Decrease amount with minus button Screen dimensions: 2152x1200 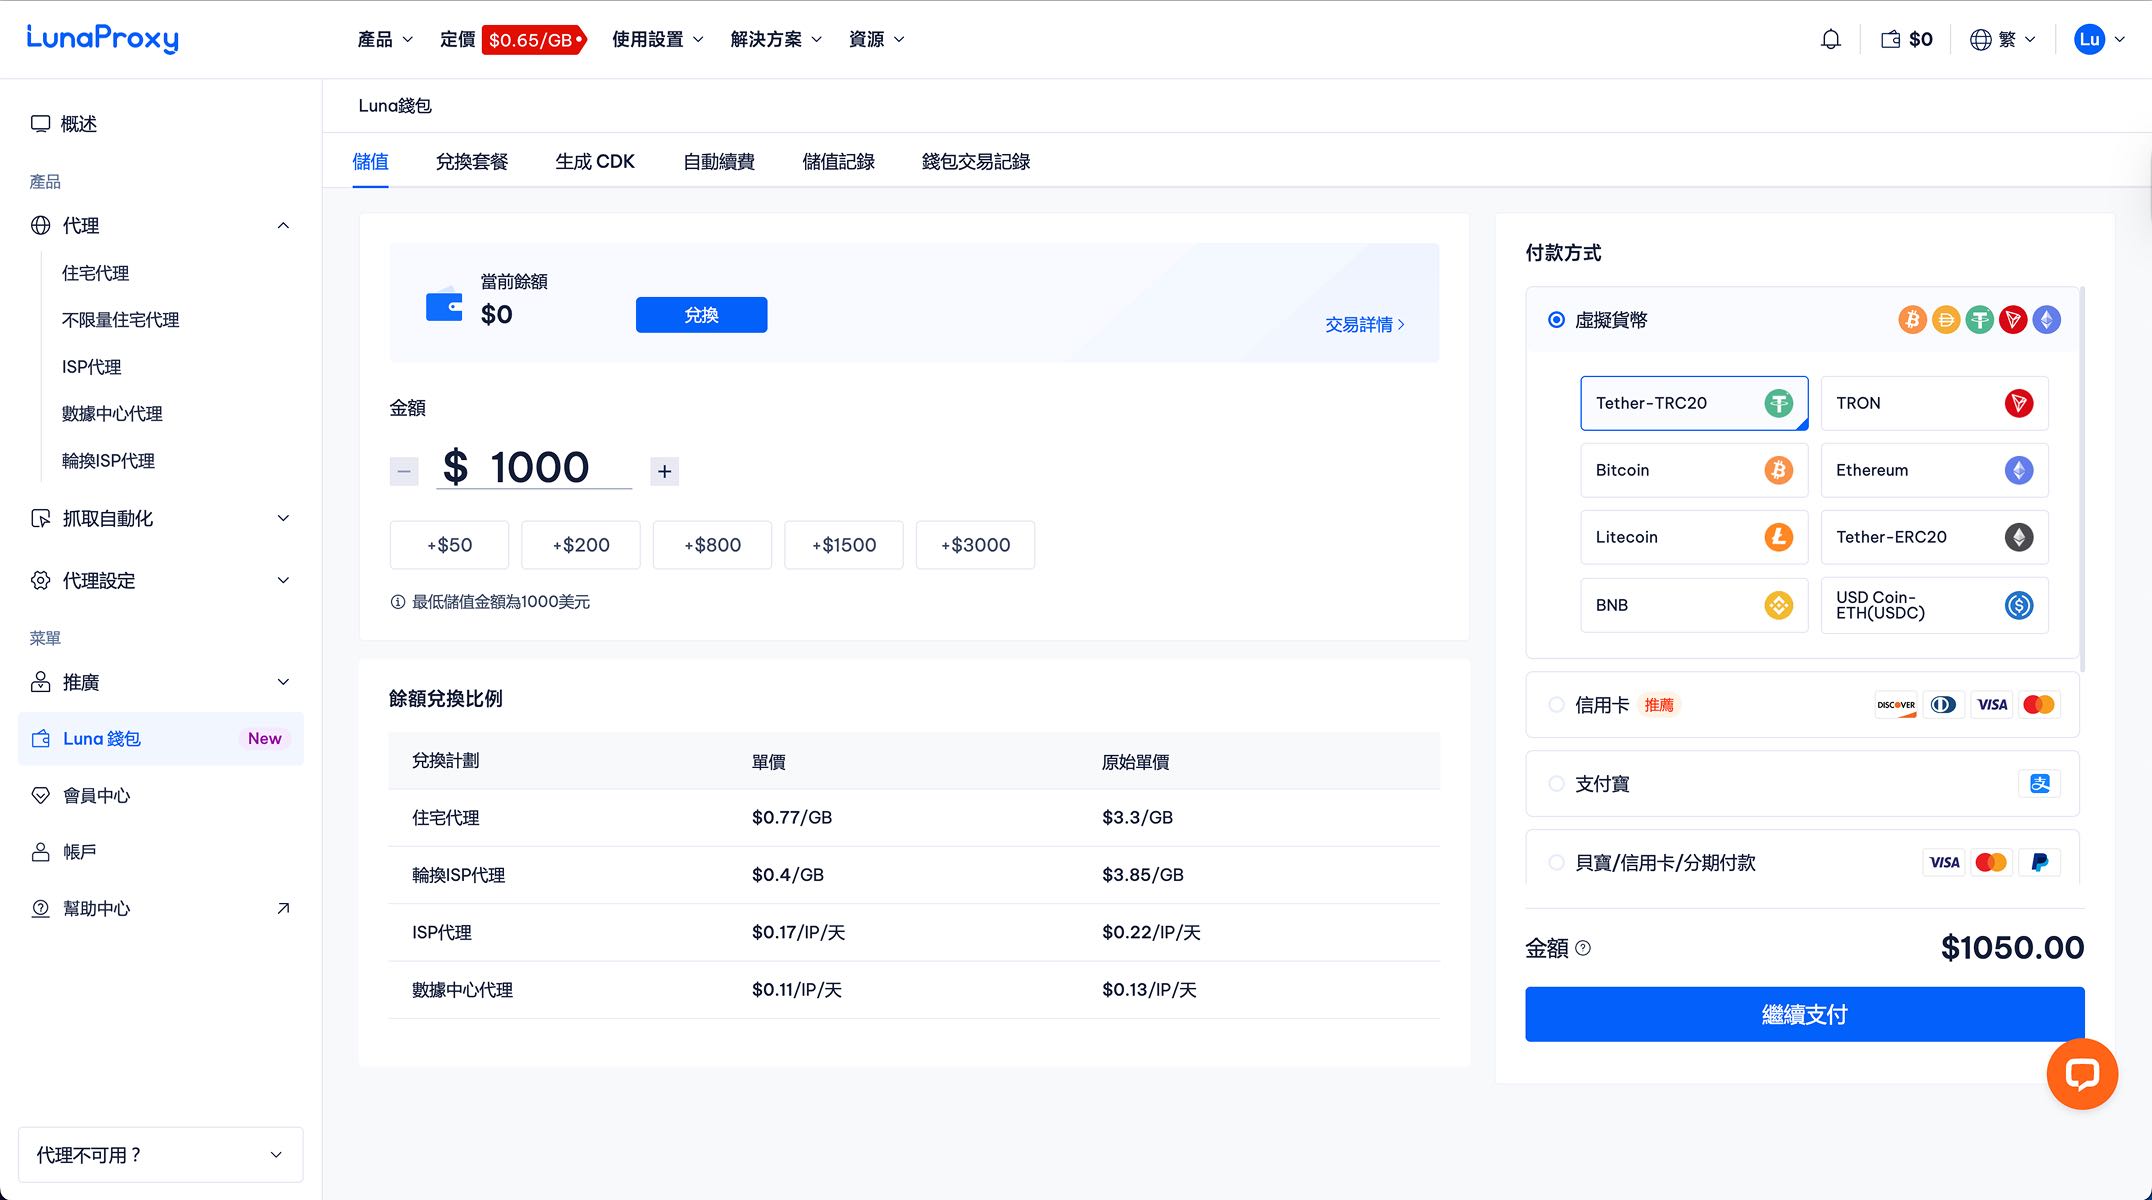404,471
